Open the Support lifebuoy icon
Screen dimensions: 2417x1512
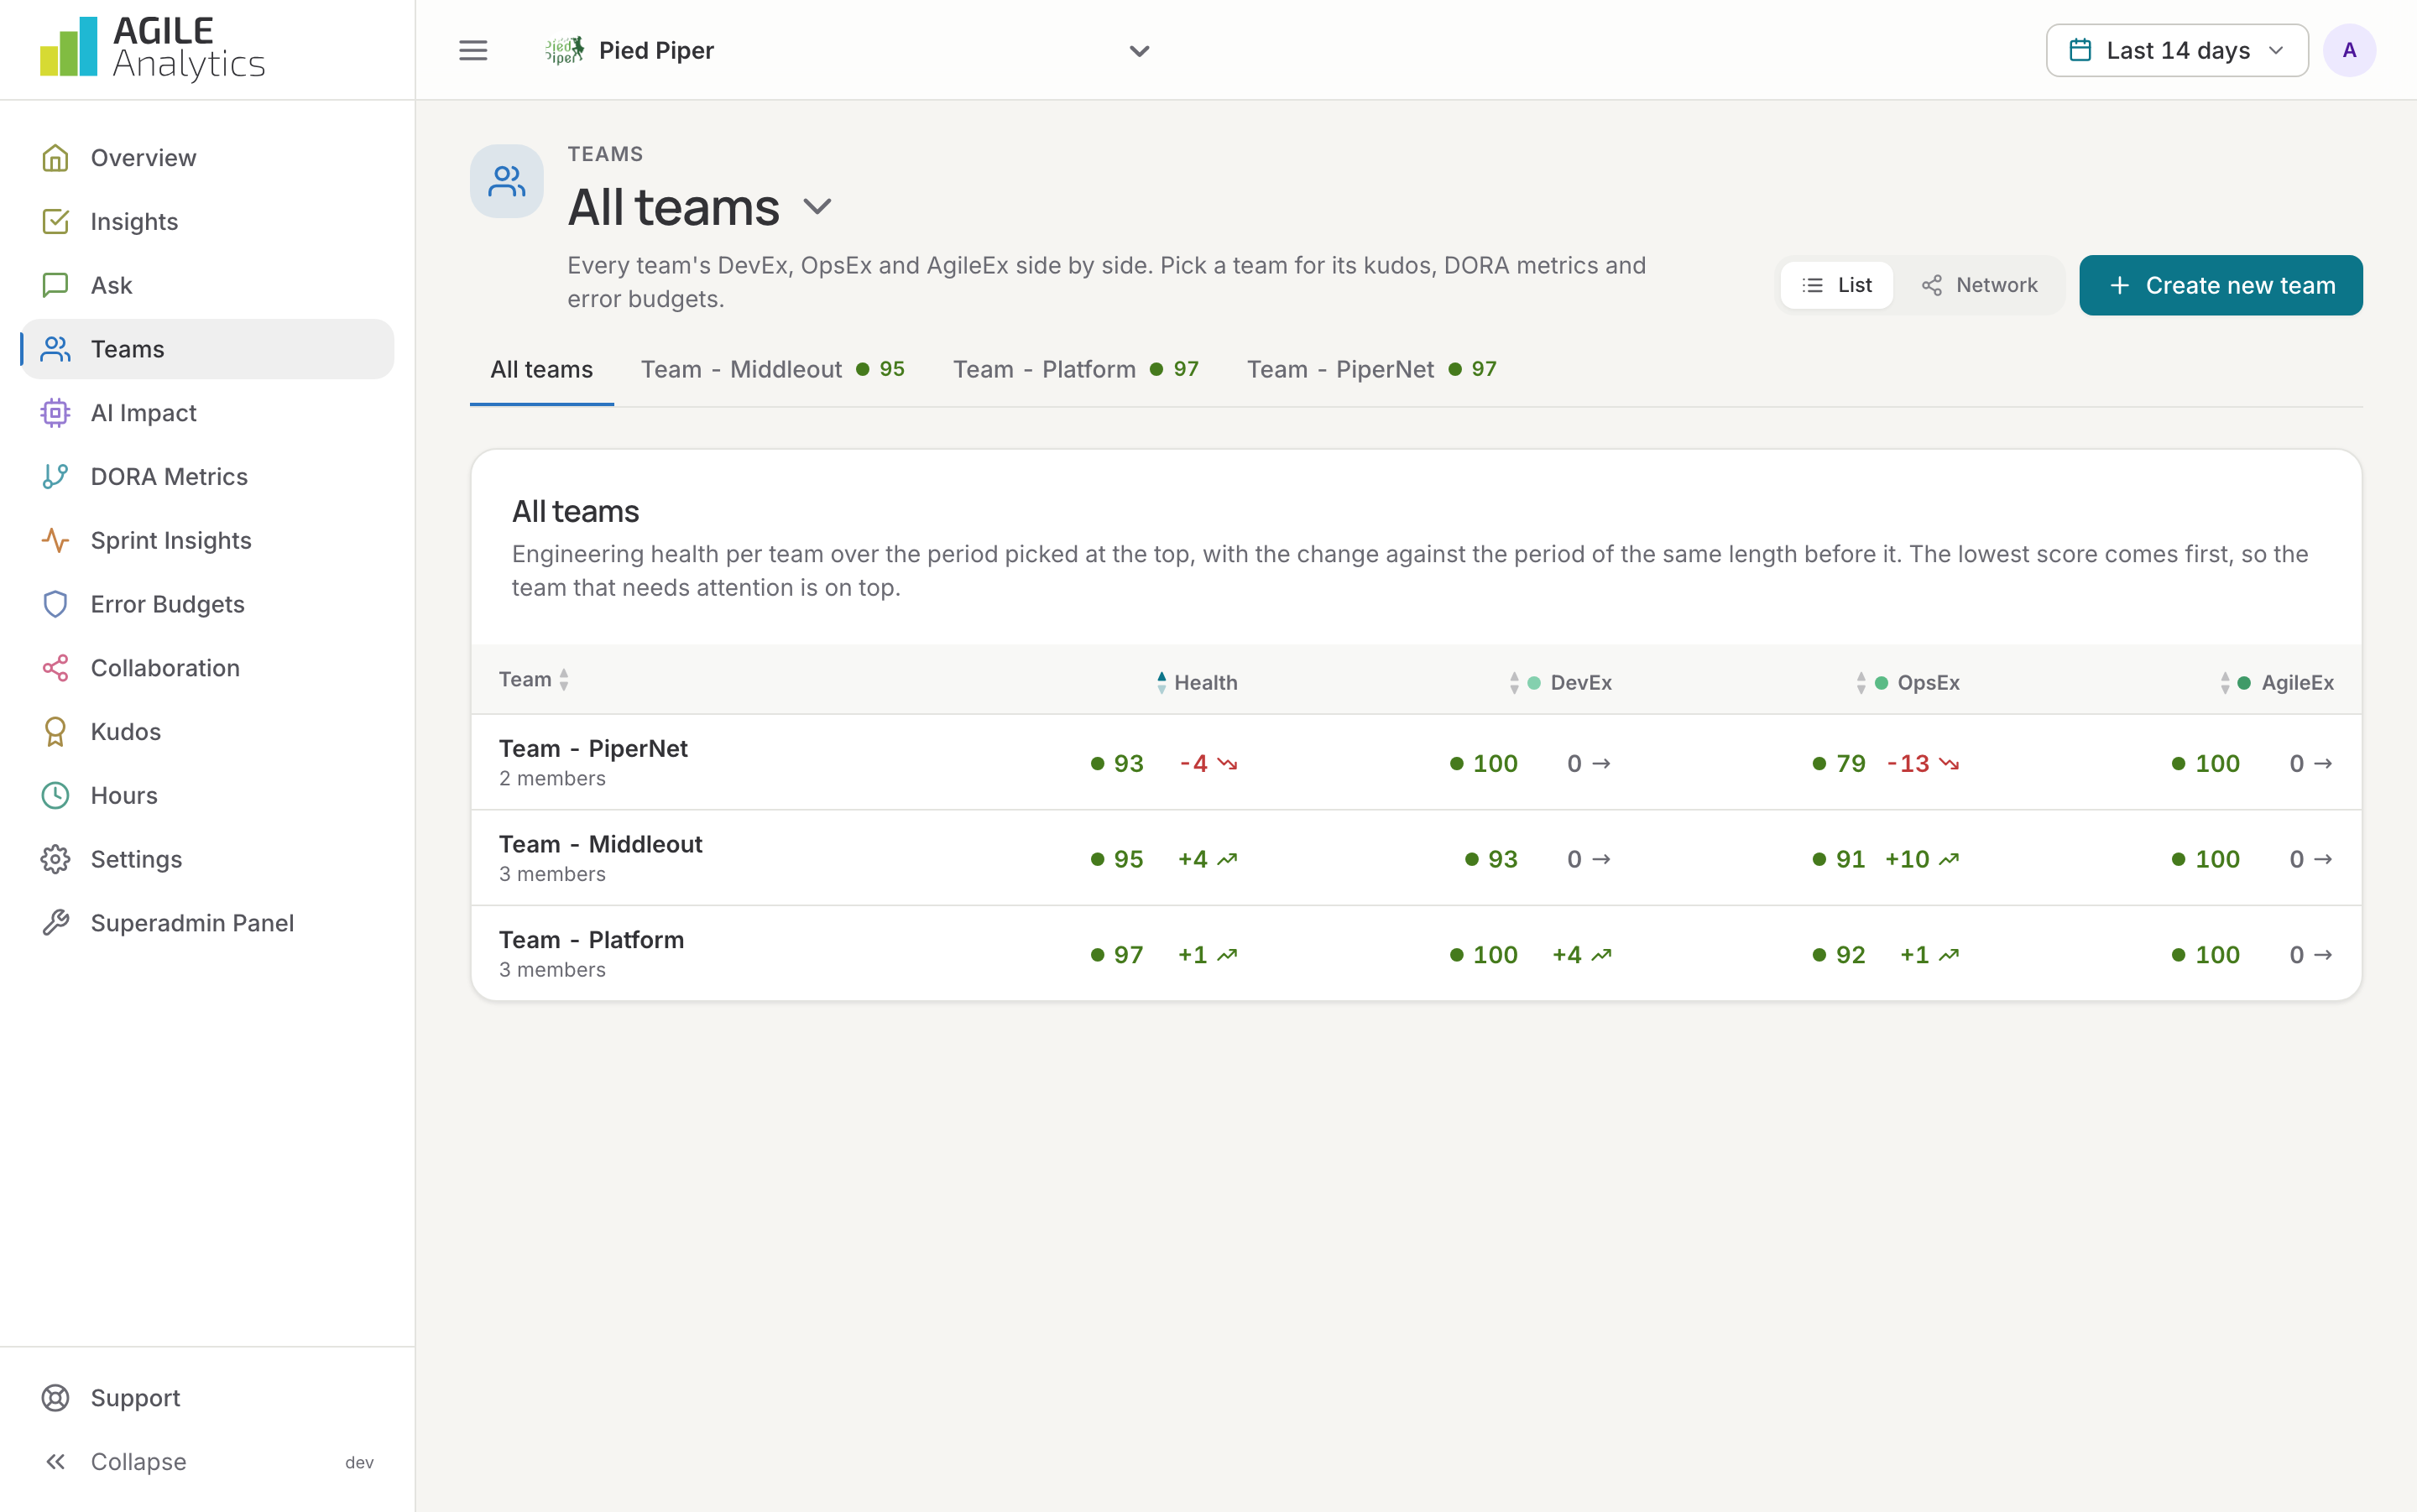(55, 1398)
